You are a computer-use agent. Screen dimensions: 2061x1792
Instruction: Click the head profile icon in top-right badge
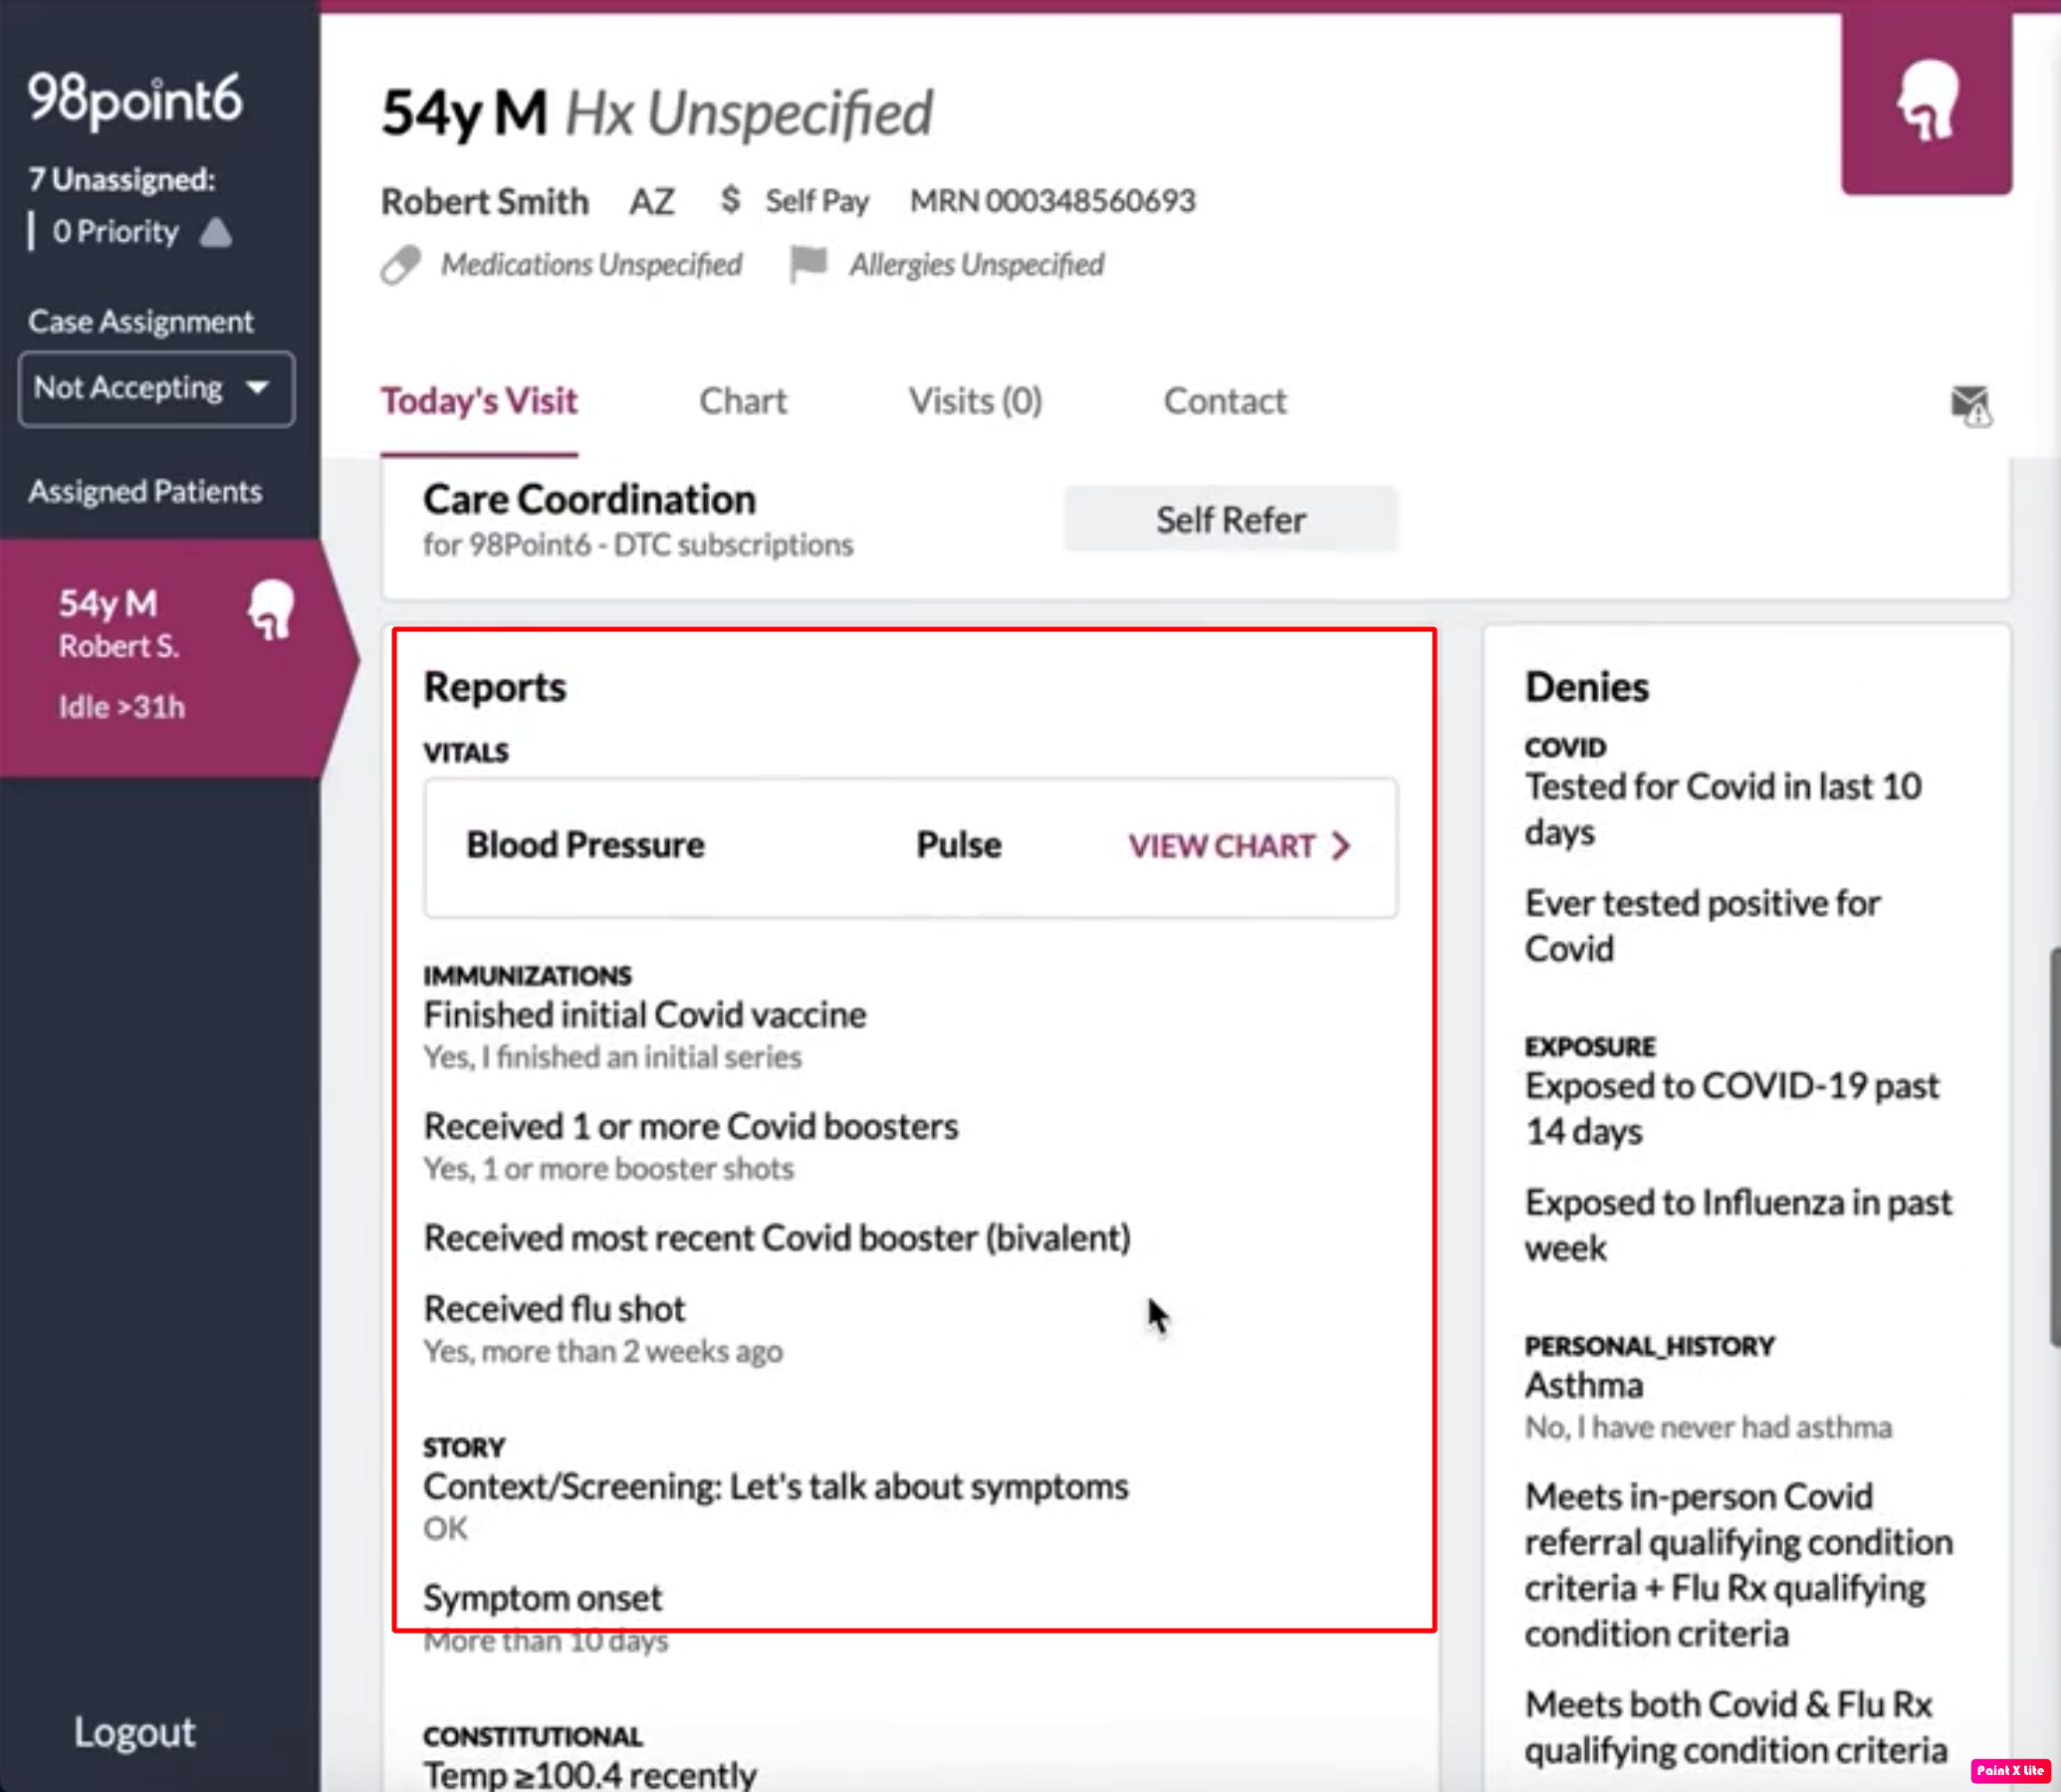[x=1928, y=99]
